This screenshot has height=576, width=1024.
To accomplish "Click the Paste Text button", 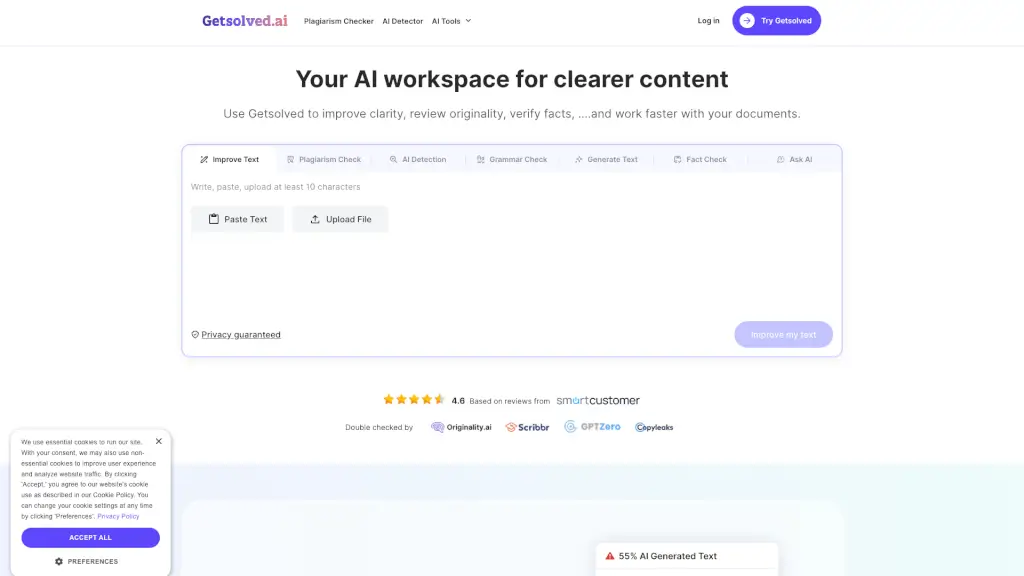I will click(238, 219).
